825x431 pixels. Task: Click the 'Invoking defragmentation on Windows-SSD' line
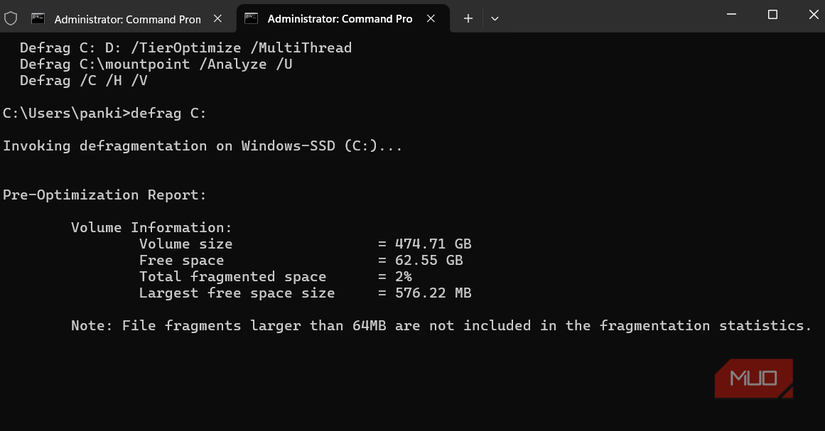pos(202,146)
